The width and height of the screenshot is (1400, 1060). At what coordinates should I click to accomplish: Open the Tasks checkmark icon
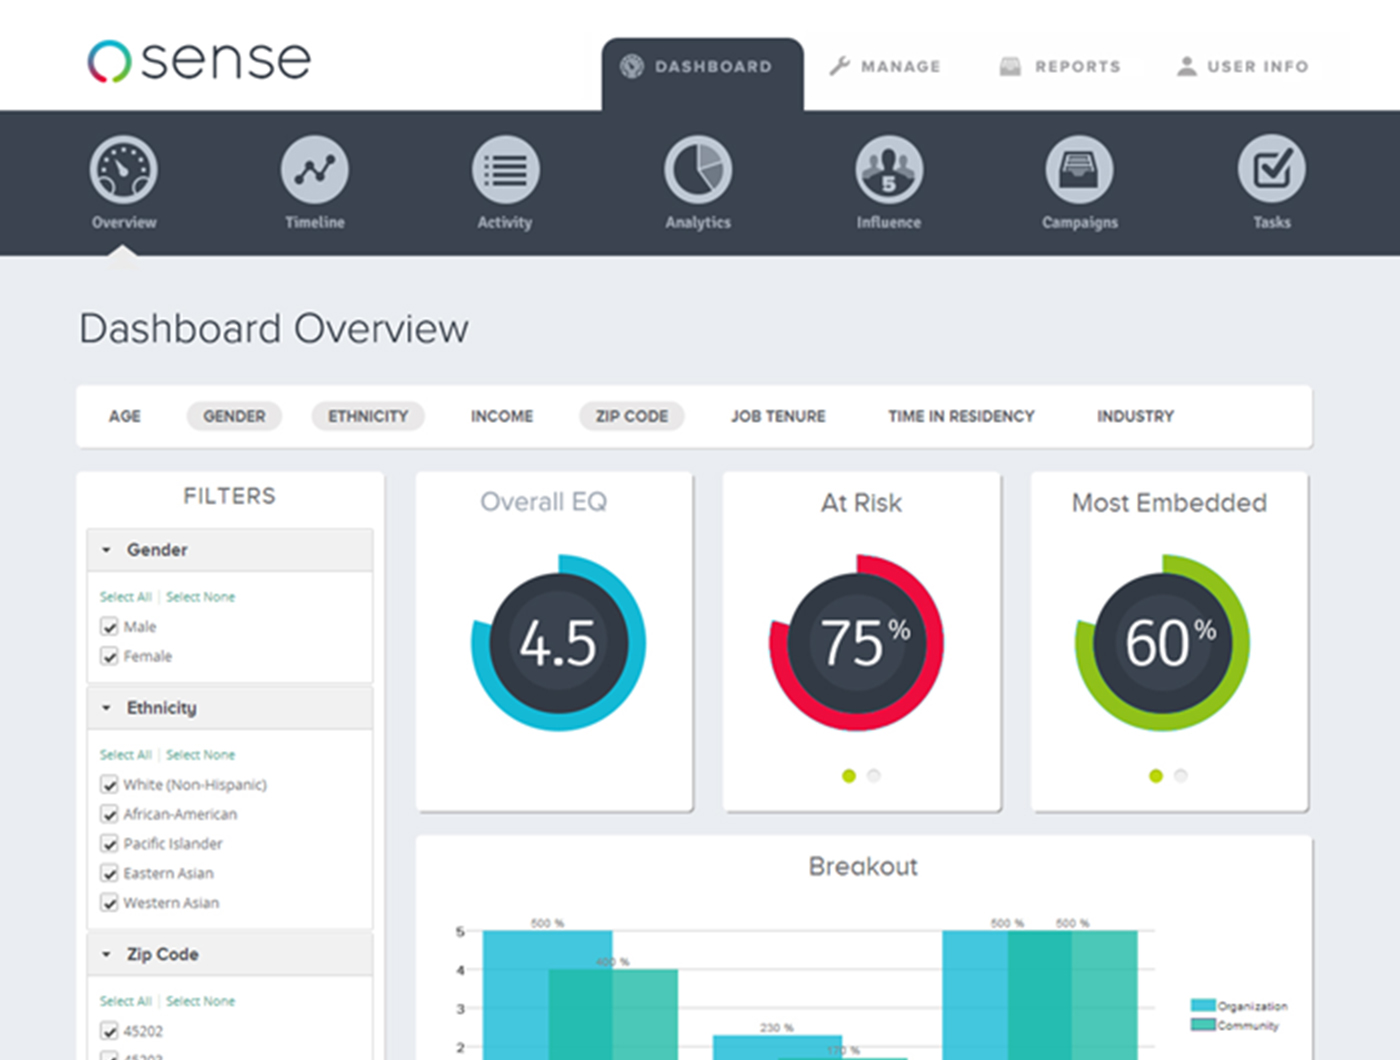pos(1272,169)
